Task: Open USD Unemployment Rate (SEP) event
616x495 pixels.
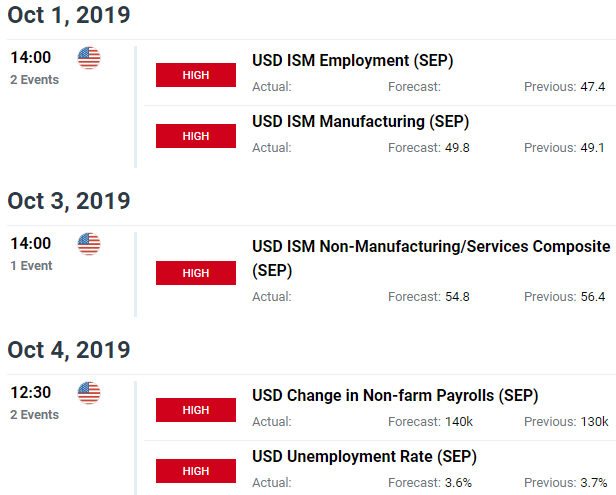Action: pos(364,456)
